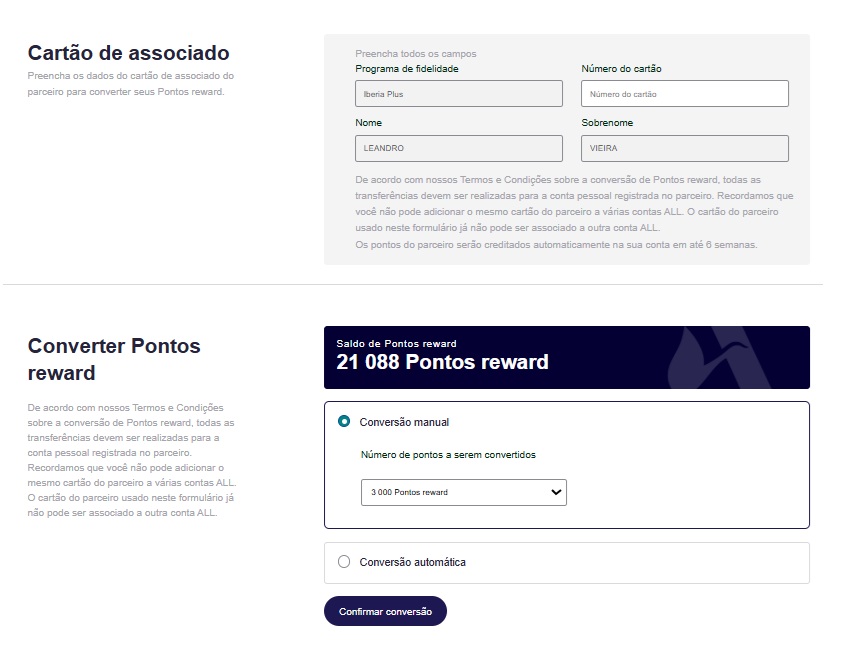The image size is (852, 653).
Task: Click the Nome field containing LEANDRO
Action: 459,148
